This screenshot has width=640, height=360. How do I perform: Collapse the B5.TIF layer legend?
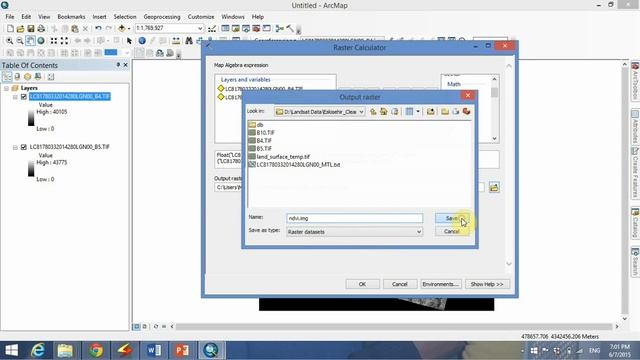[15, 147]
